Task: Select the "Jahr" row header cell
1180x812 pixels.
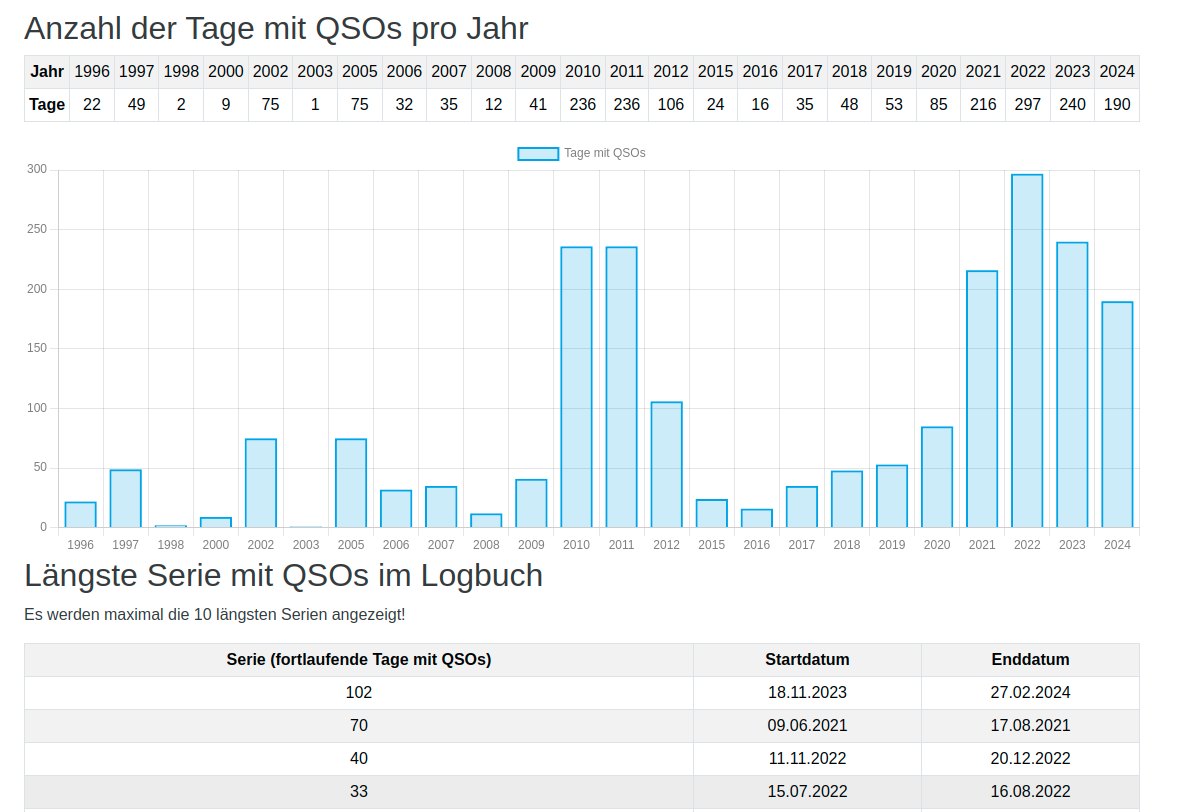Action: (x=47, y=72)
